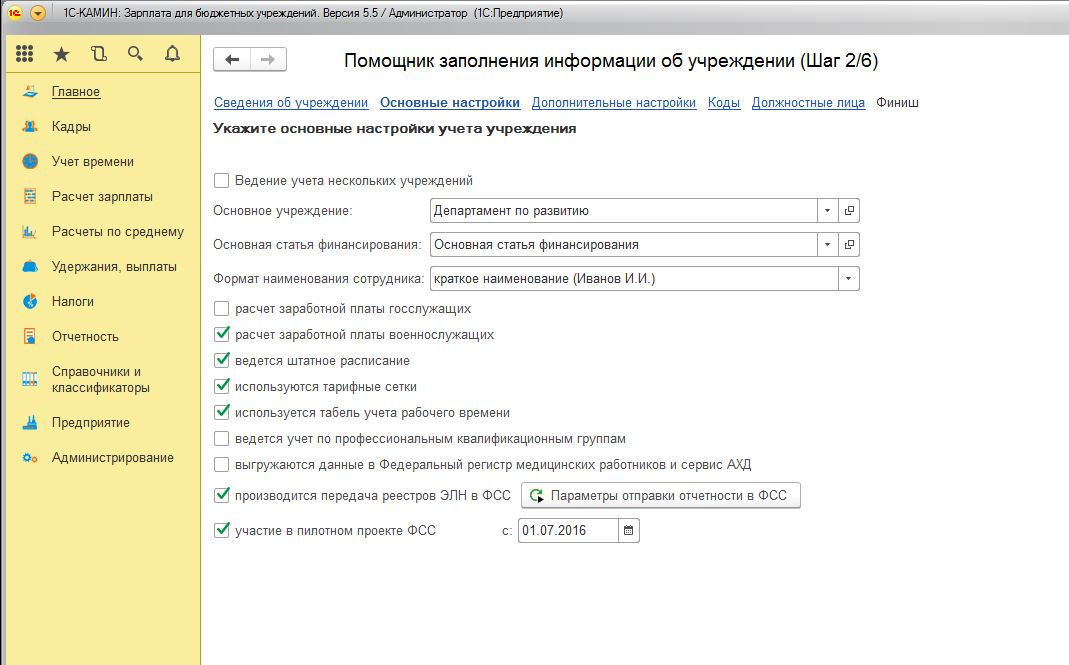The height and width of the screenshot is (665, 1069).
Task: Click the Search magnifier icon
Action: click(135, 54)
